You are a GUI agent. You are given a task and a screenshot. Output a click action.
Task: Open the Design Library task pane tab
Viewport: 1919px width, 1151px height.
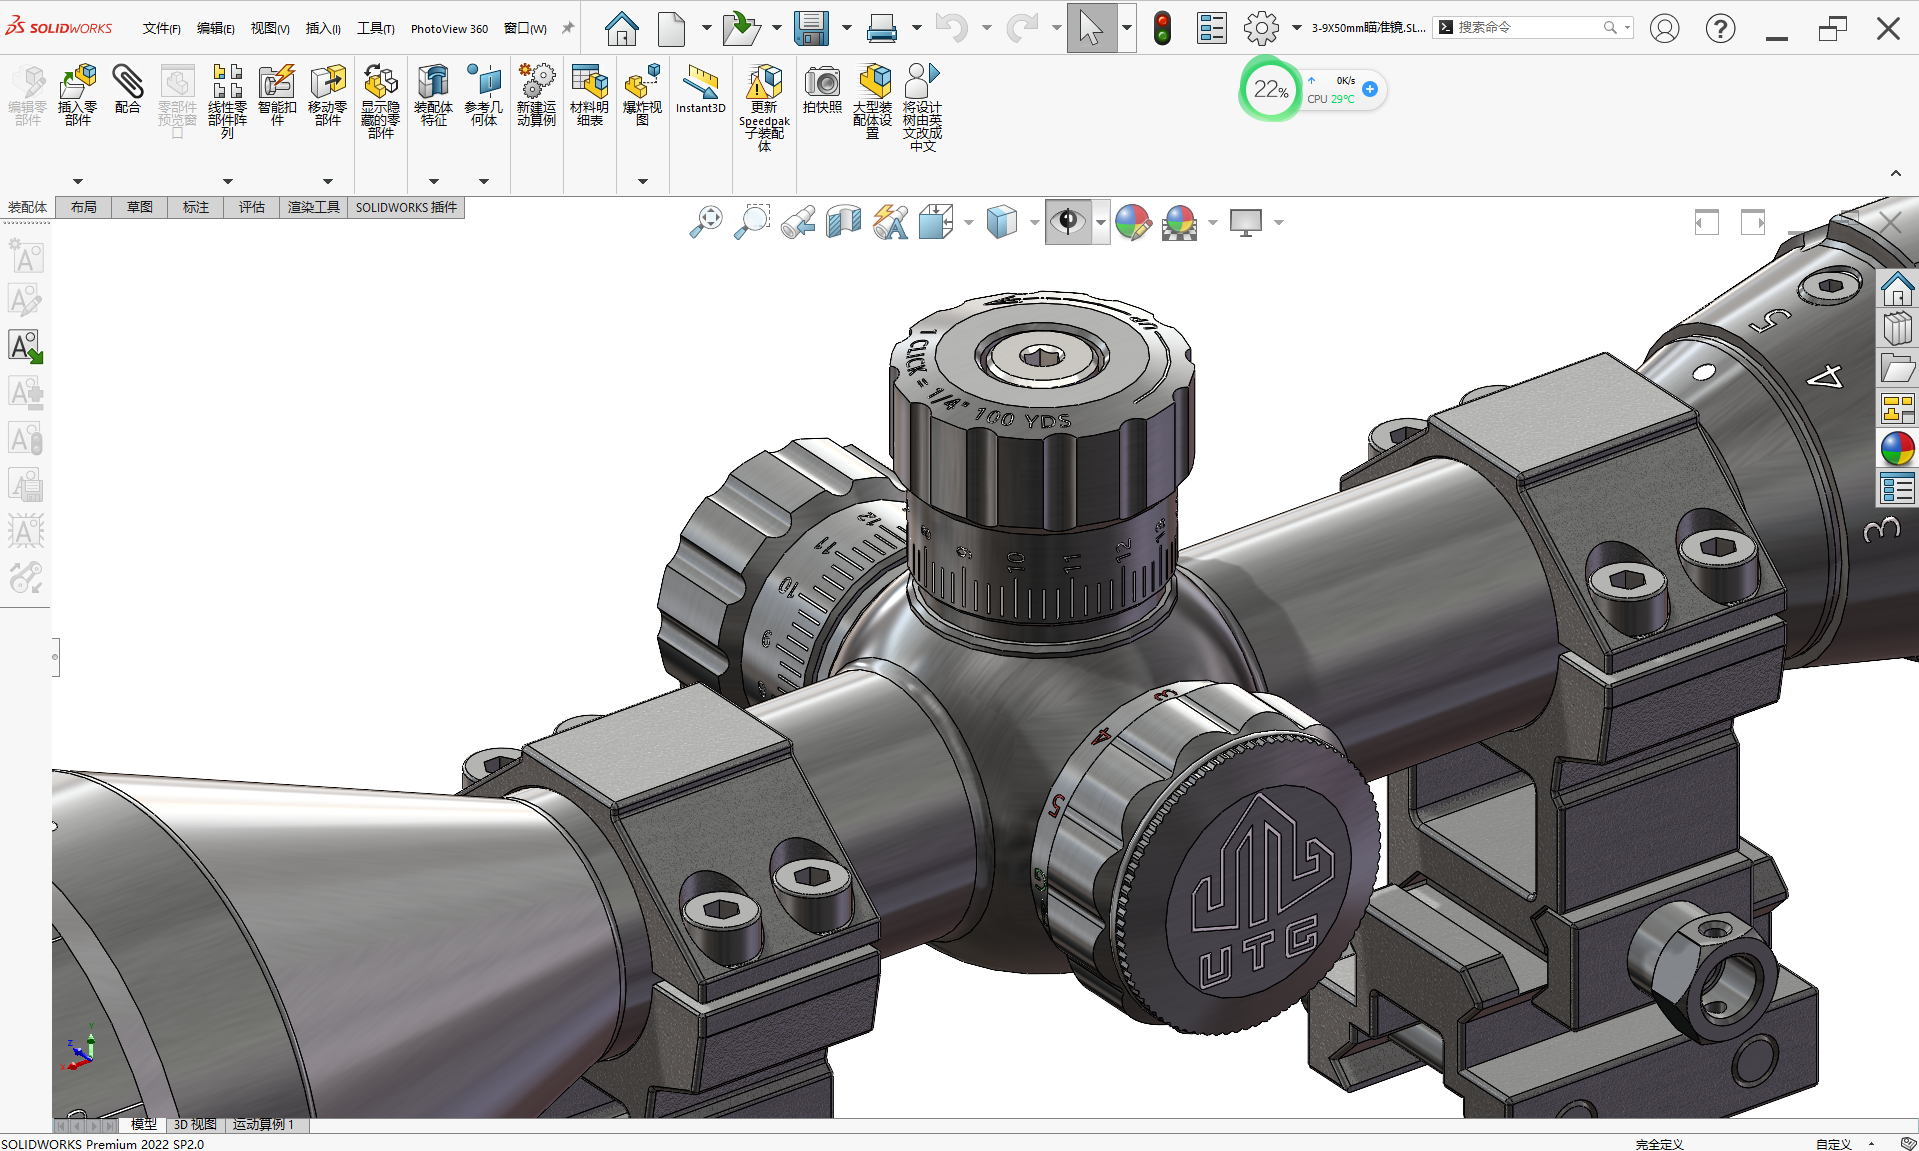[1897, 329]
